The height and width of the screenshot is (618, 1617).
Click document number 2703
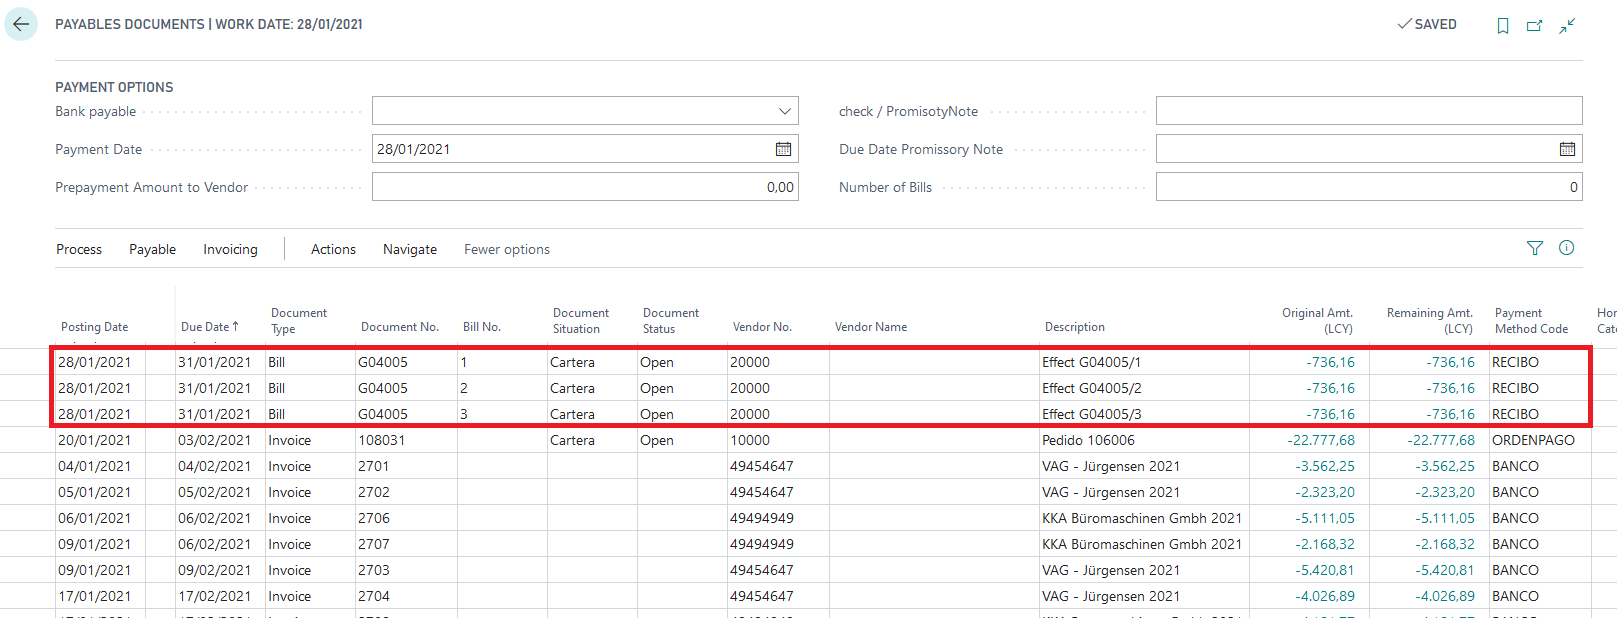click(374, 570)
